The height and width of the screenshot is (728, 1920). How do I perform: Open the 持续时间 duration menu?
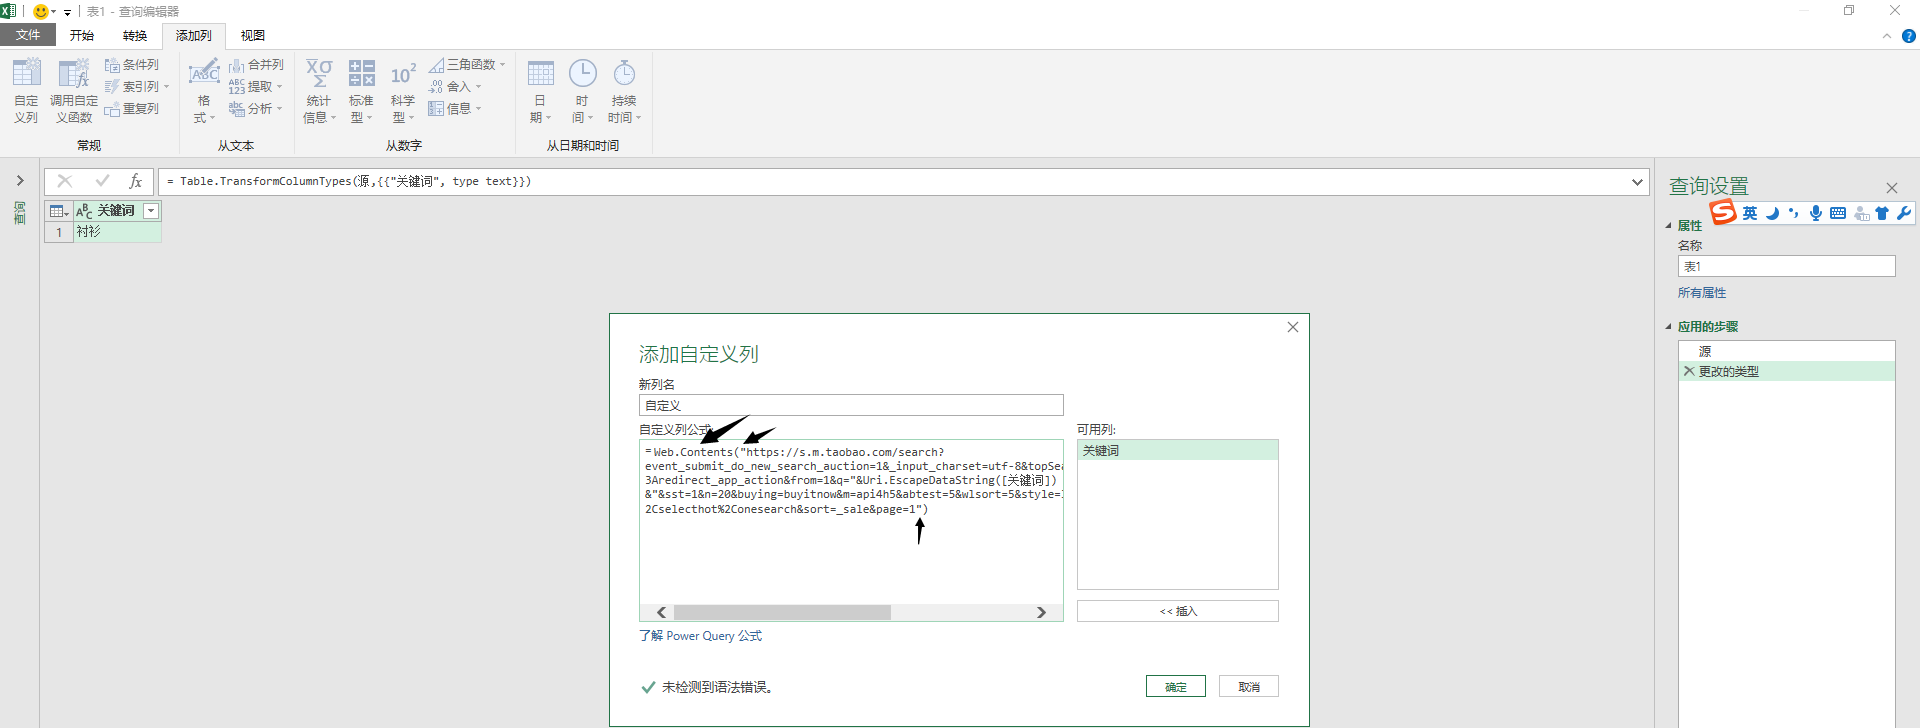click(x=624, y=90)
